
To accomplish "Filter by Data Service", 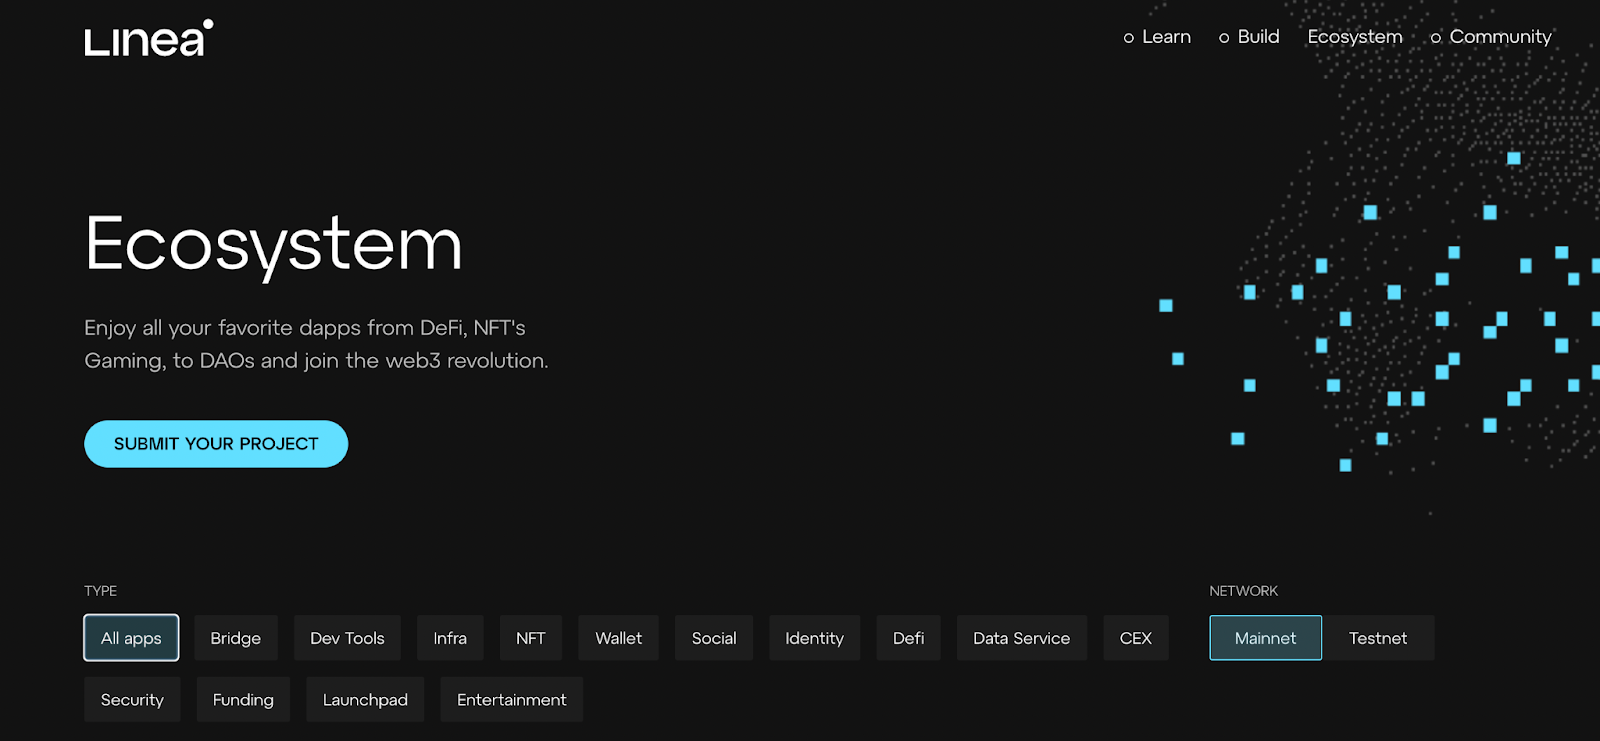I will 1022,638.
